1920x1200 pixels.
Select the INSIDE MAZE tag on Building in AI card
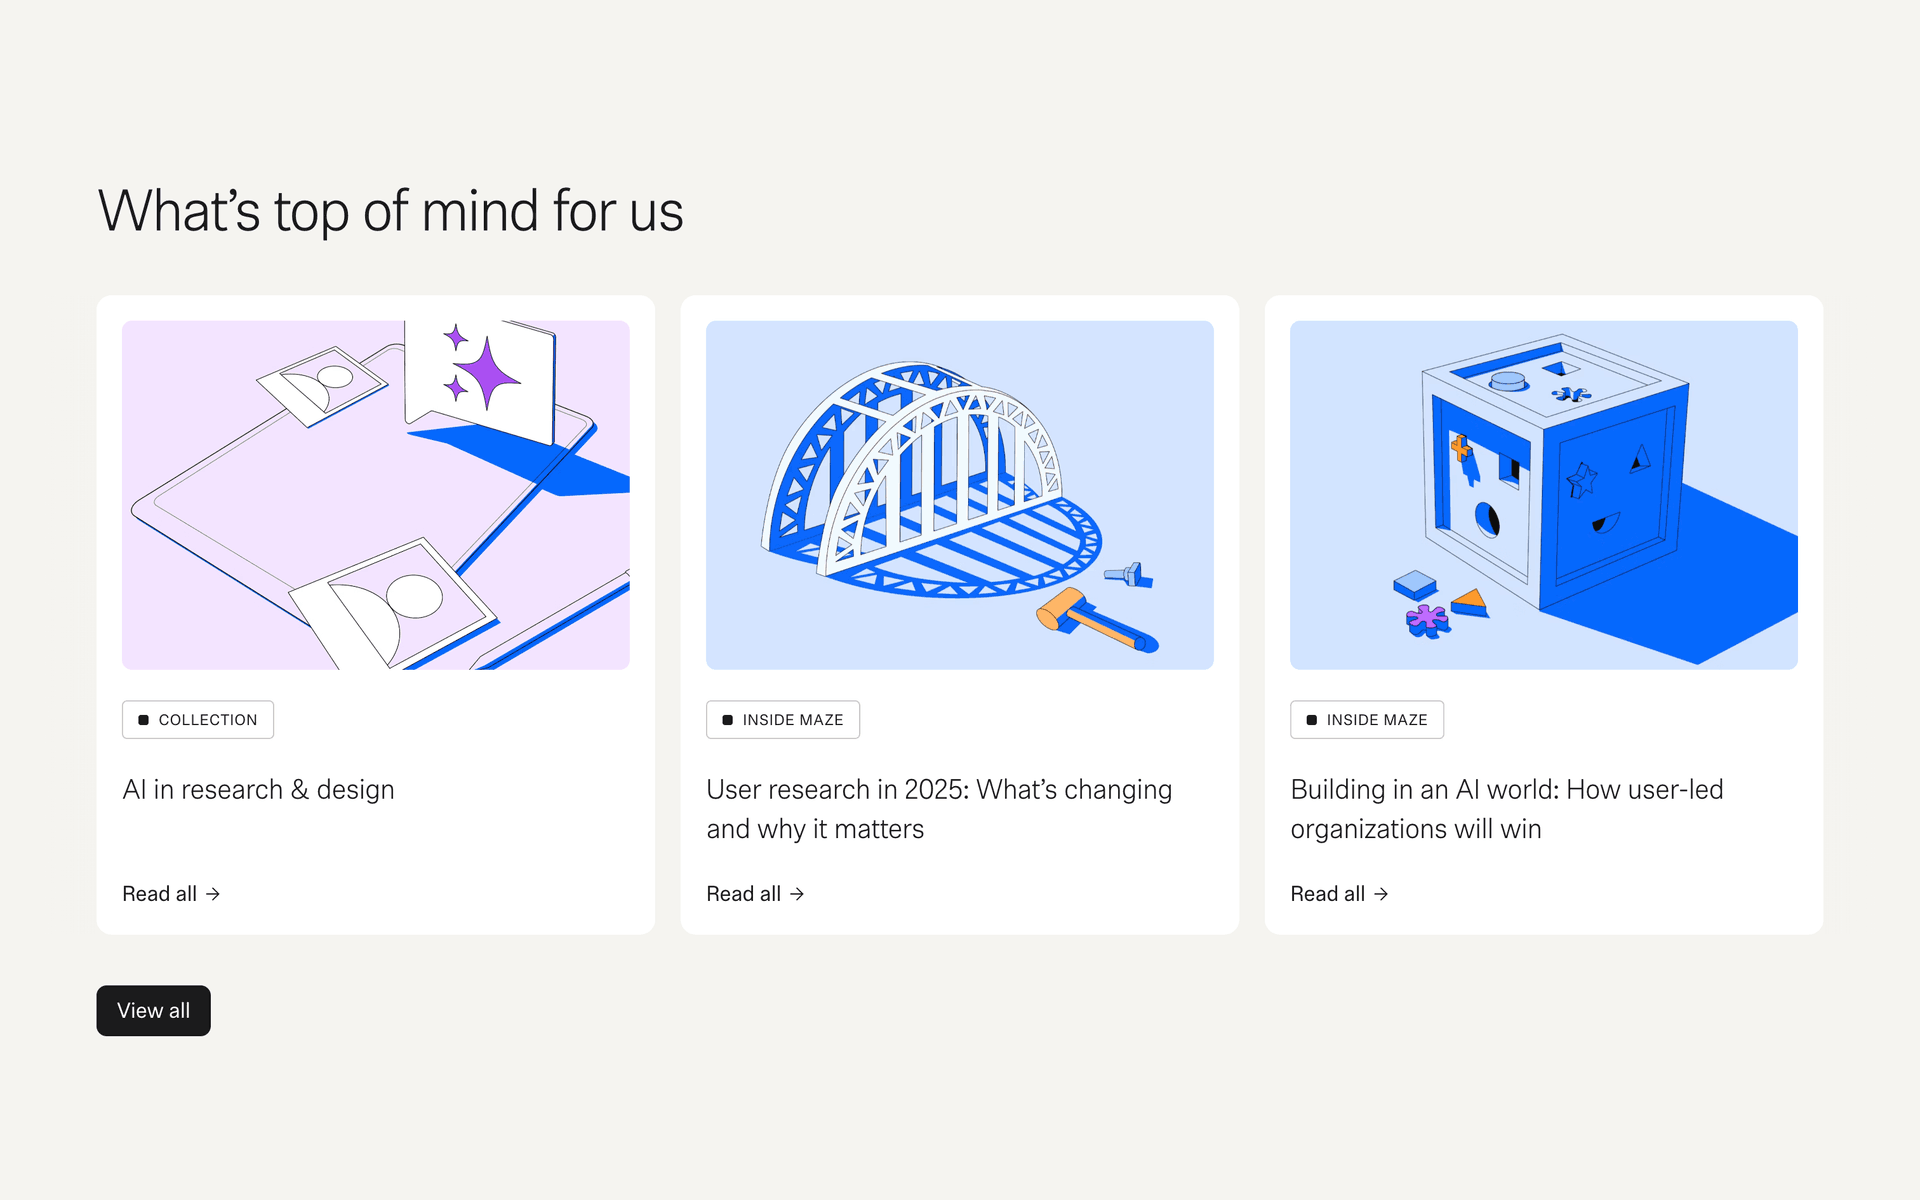pos(1376,720)
